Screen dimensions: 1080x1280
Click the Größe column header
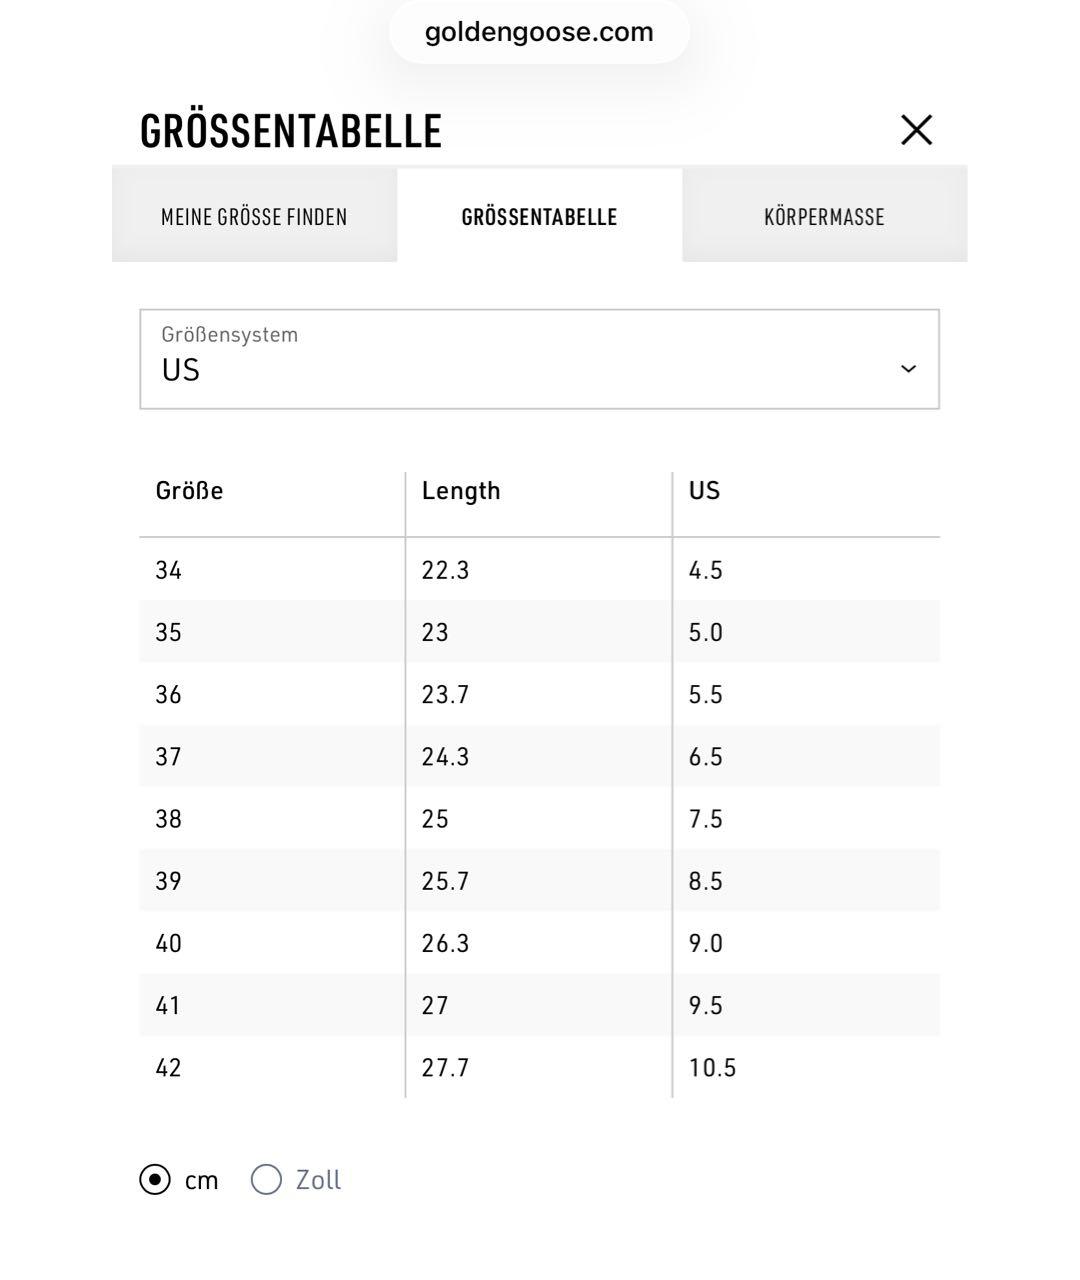[x=189, y=491]
